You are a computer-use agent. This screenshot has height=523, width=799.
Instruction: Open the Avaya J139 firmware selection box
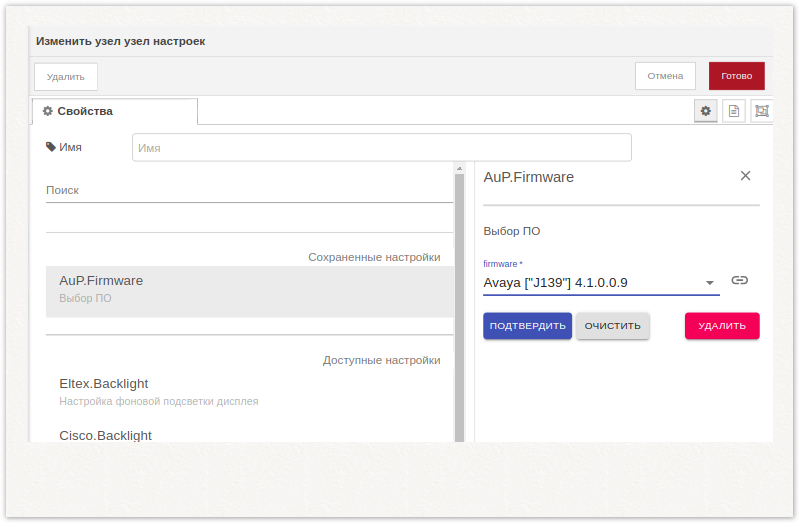[590, 283]
